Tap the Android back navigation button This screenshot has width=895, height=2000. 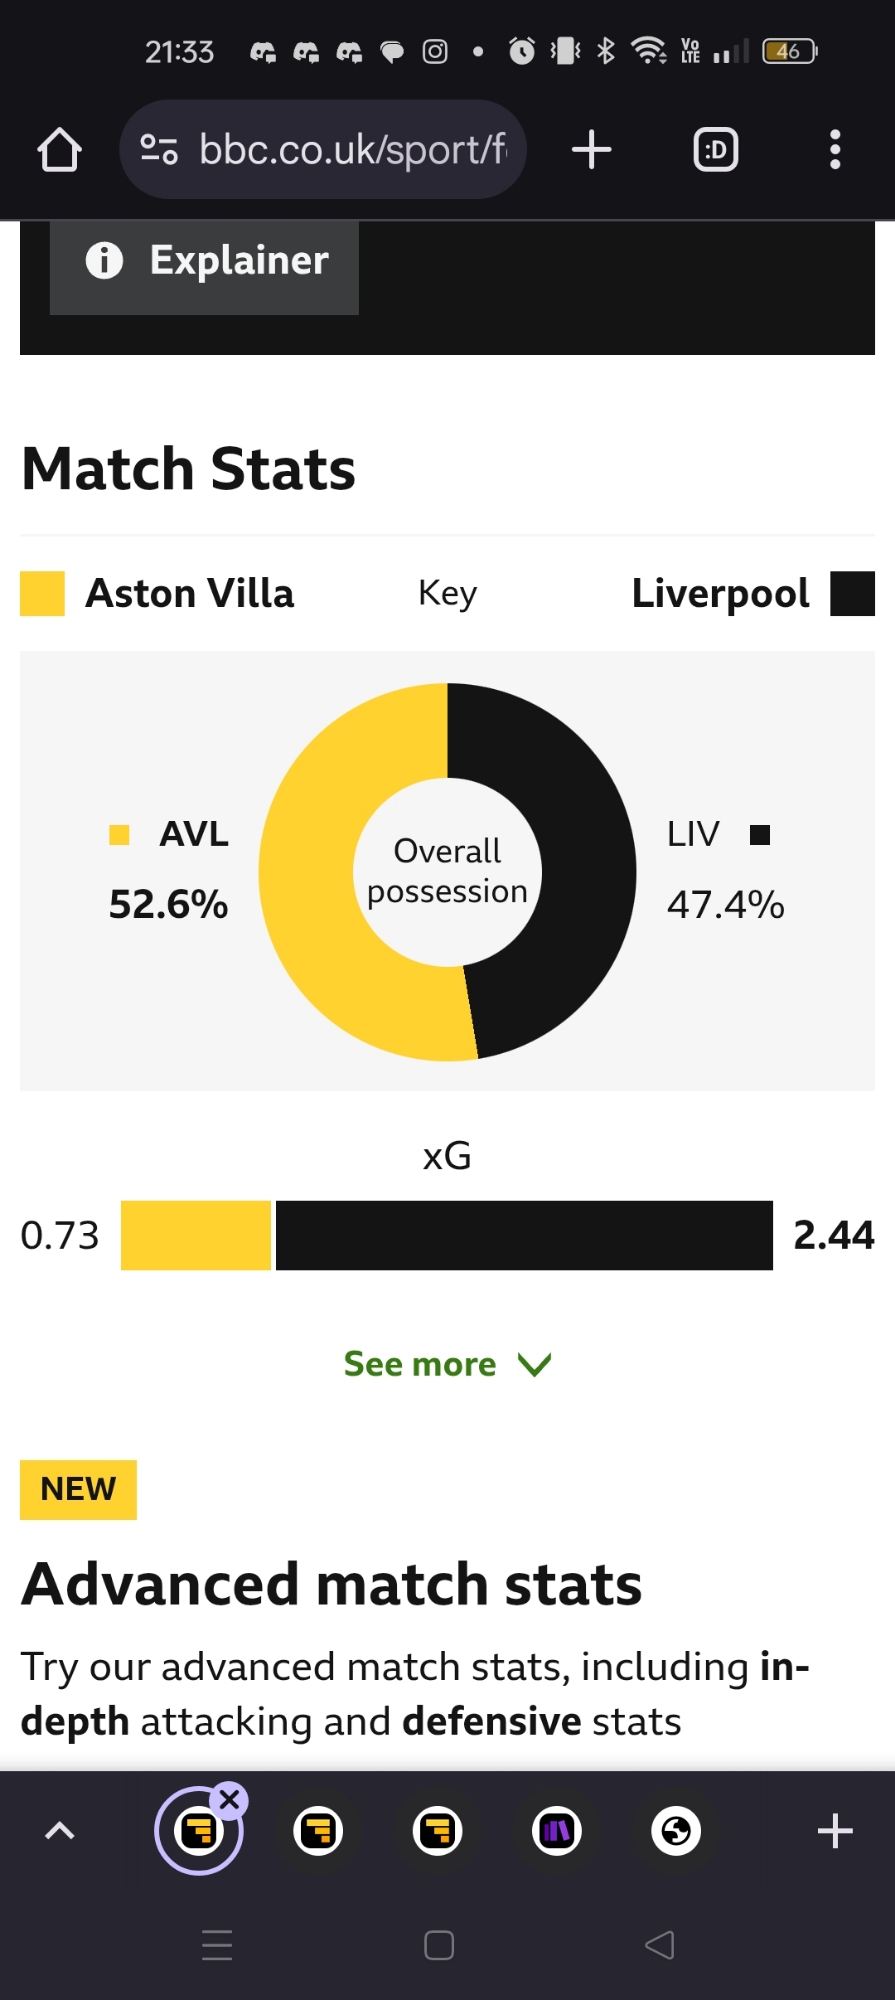(x=660, y=1945)
